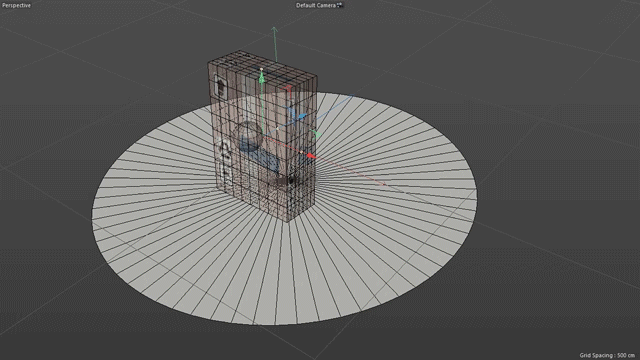Click empty dark viewport background to deselect
Image resolution: width=640 pixels, height=360 pixels.
point(531,61)
